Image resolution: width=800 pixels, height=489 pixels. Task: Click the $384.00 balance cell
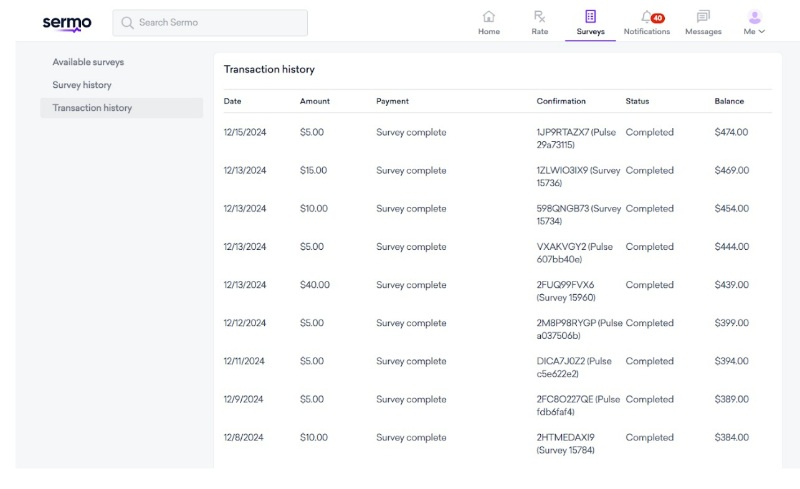(x=732, y=437)
